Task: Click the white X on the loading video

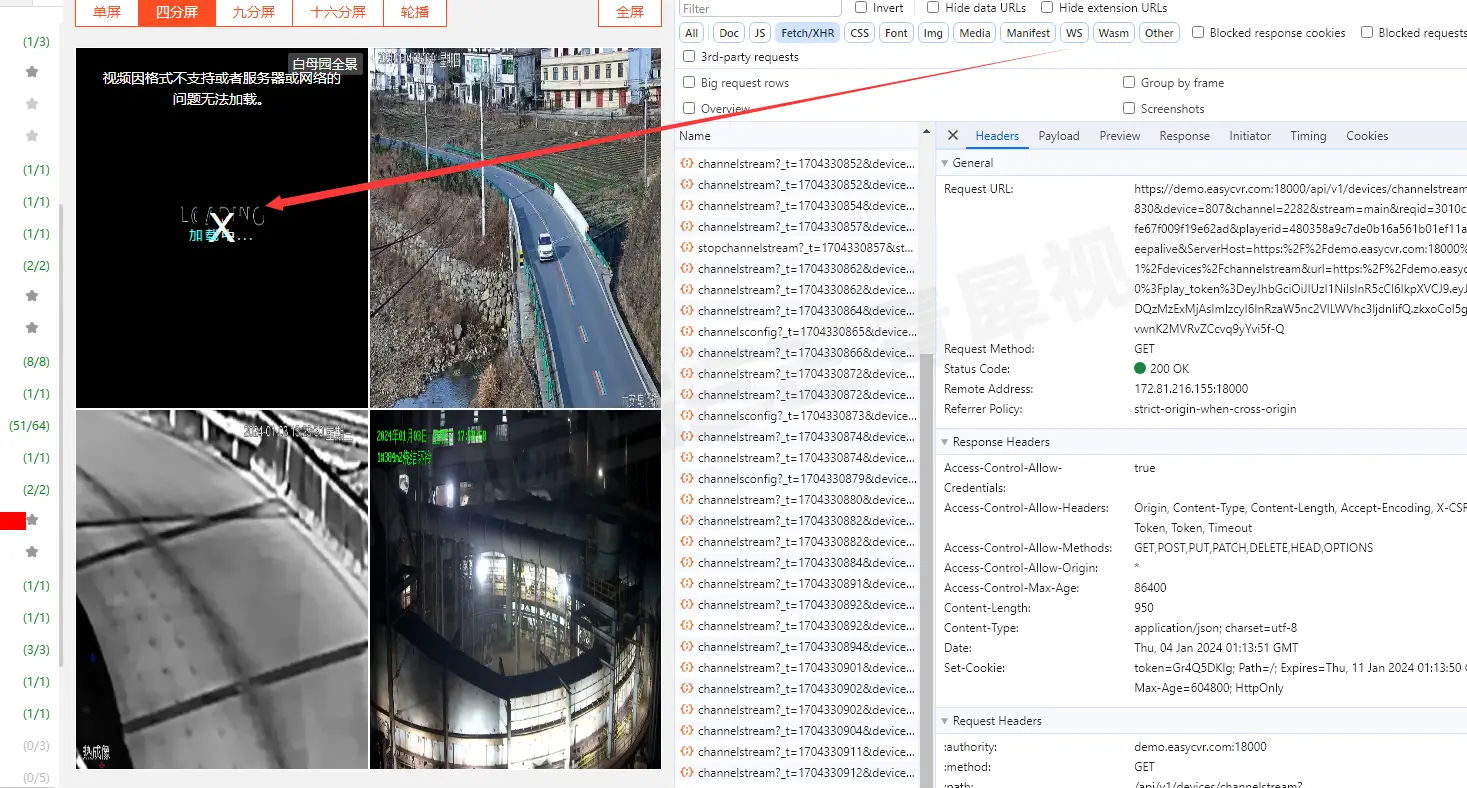Action: 222,223
